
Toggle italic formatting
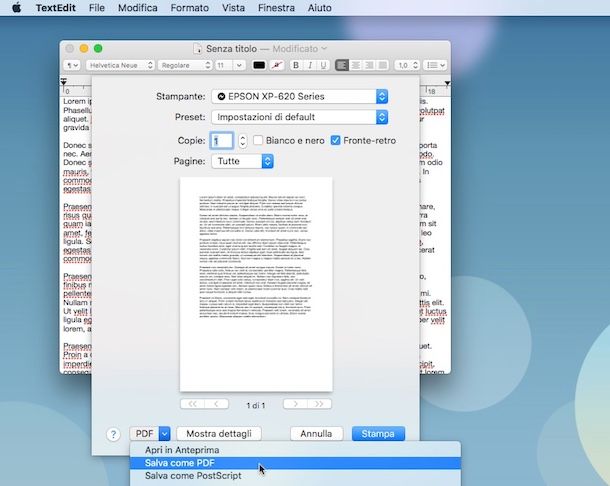[x=310, y=65]
